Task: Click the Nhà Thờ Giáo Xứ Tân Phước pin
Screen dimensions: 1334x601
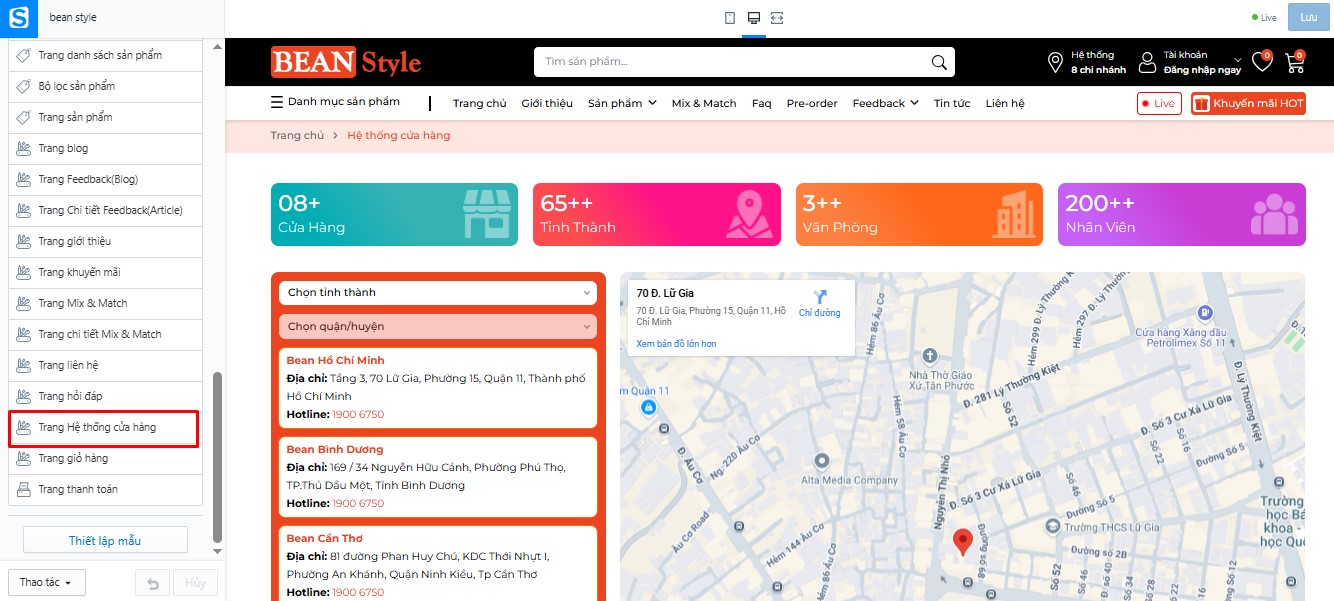Action: 930,355
